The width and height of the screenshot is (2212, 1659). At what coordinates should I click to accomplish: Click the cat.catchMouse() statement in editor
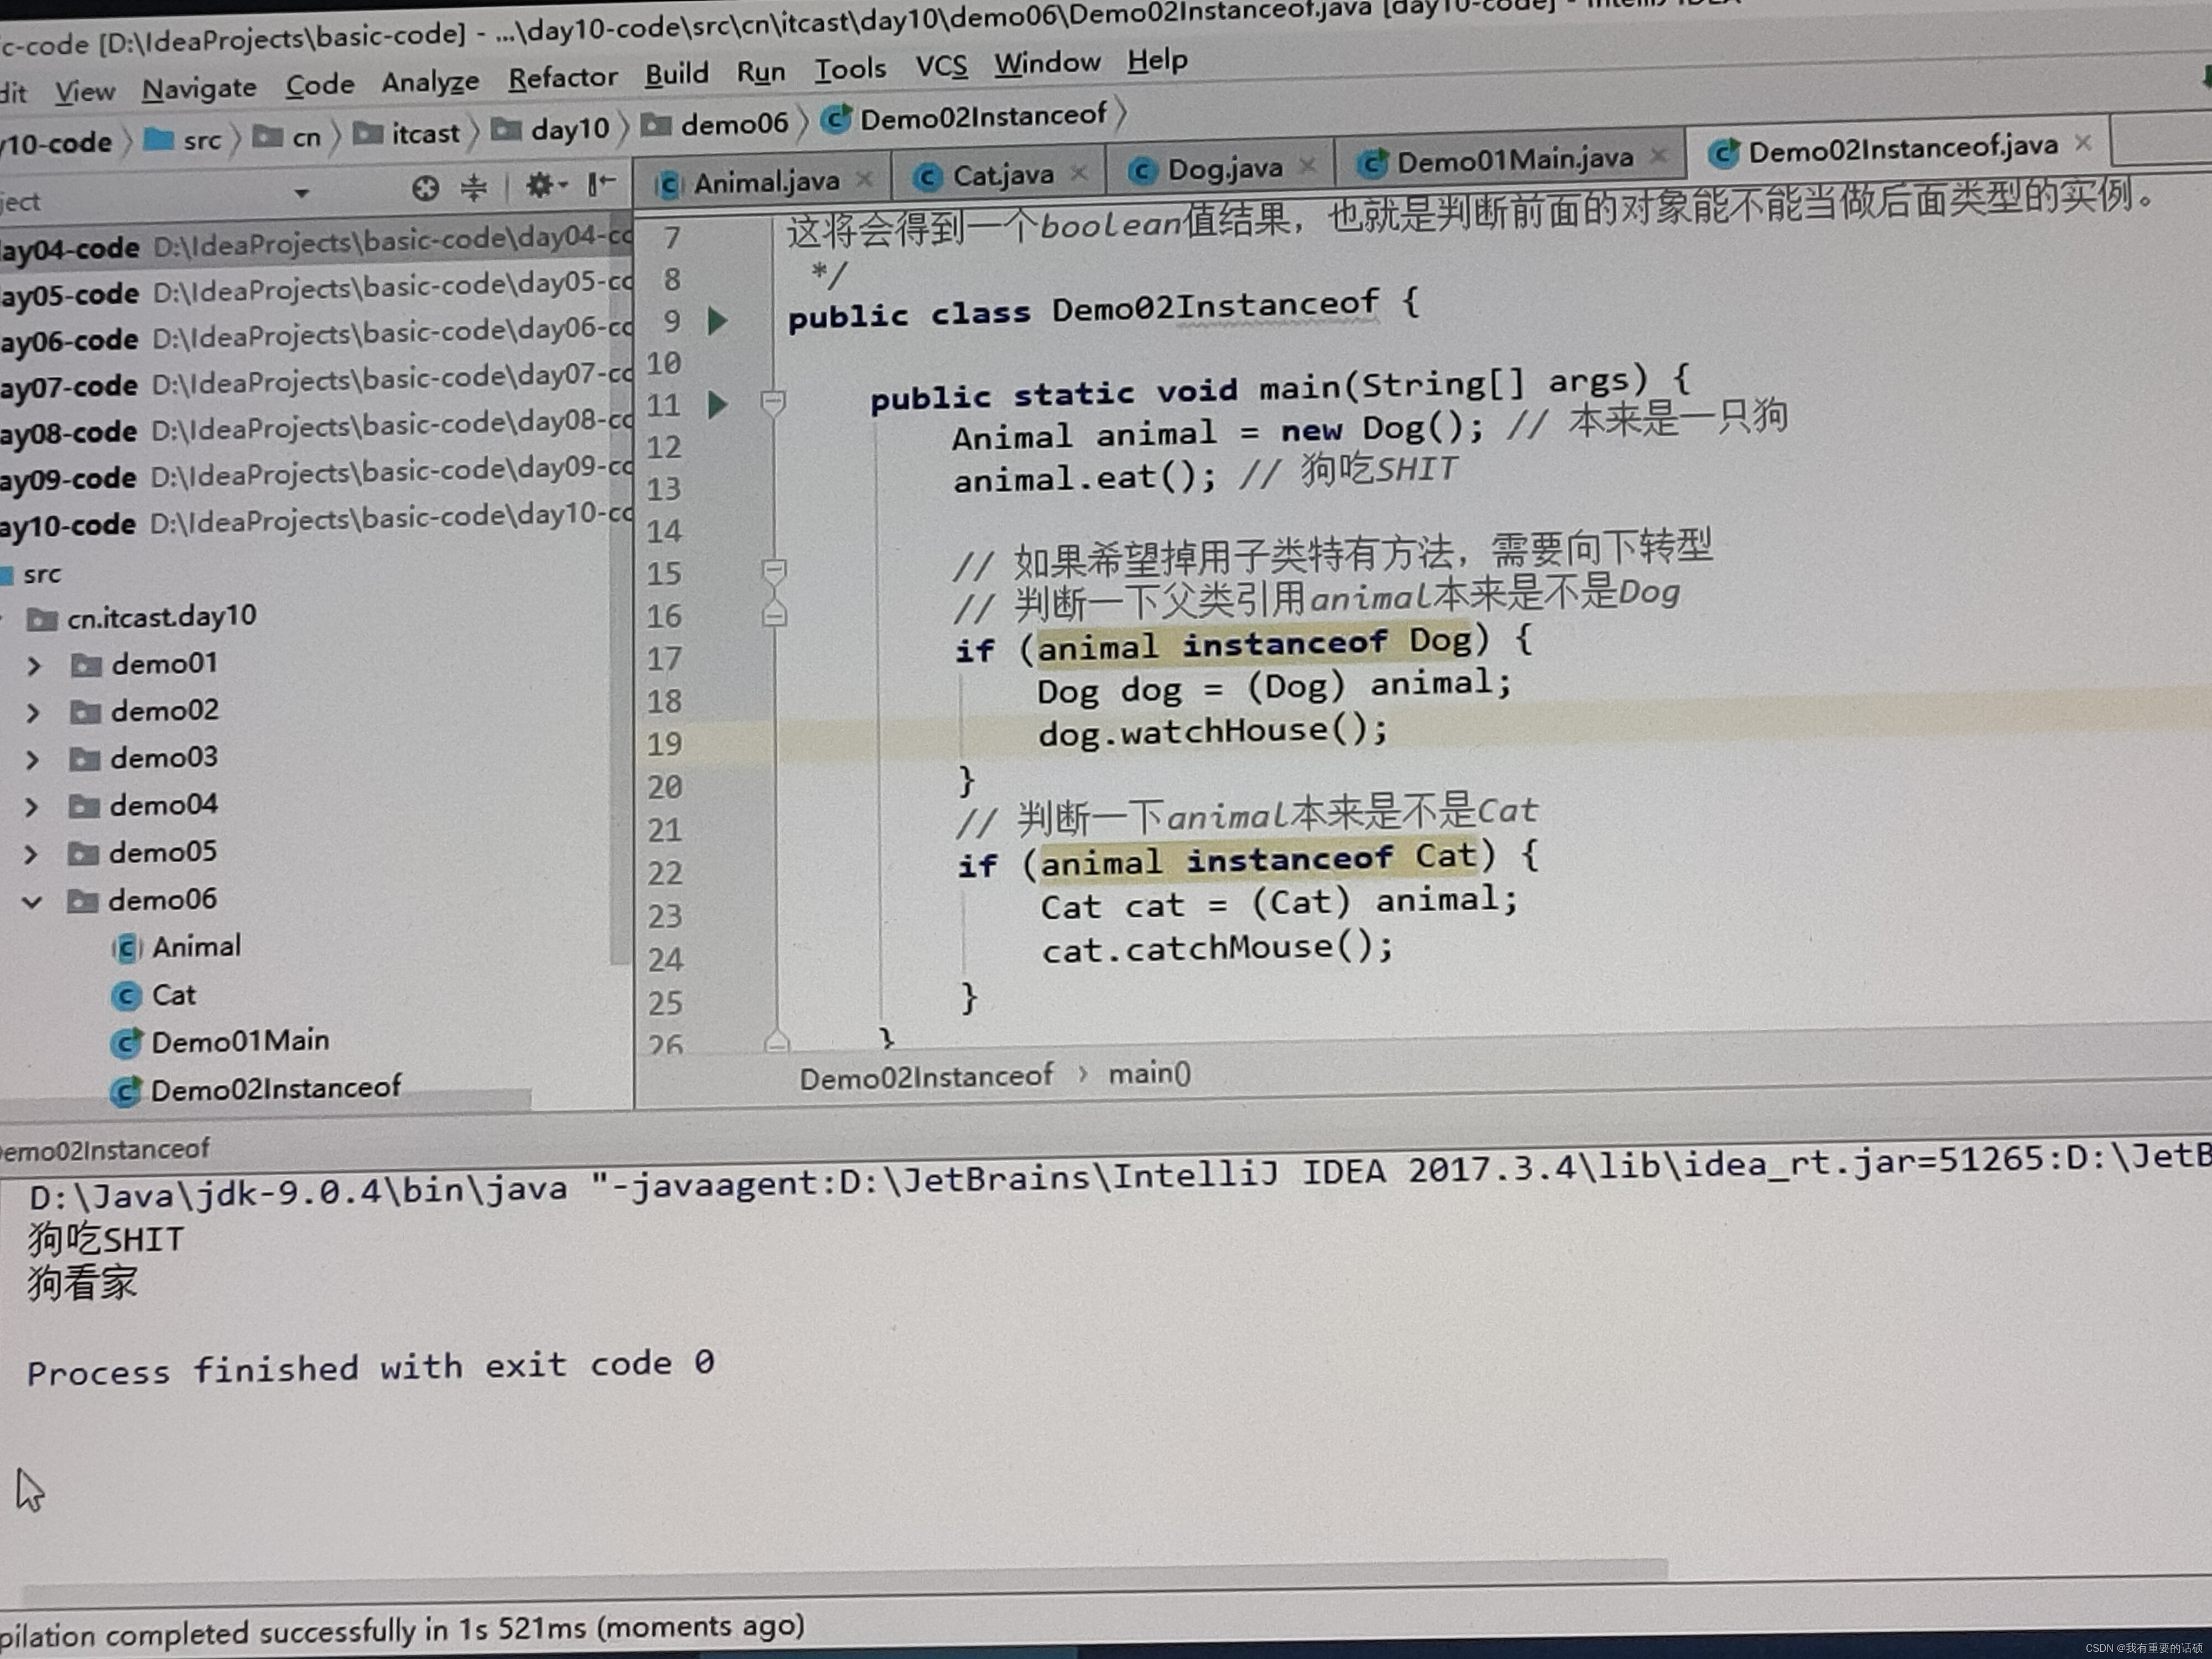(x=1217, y=947)
